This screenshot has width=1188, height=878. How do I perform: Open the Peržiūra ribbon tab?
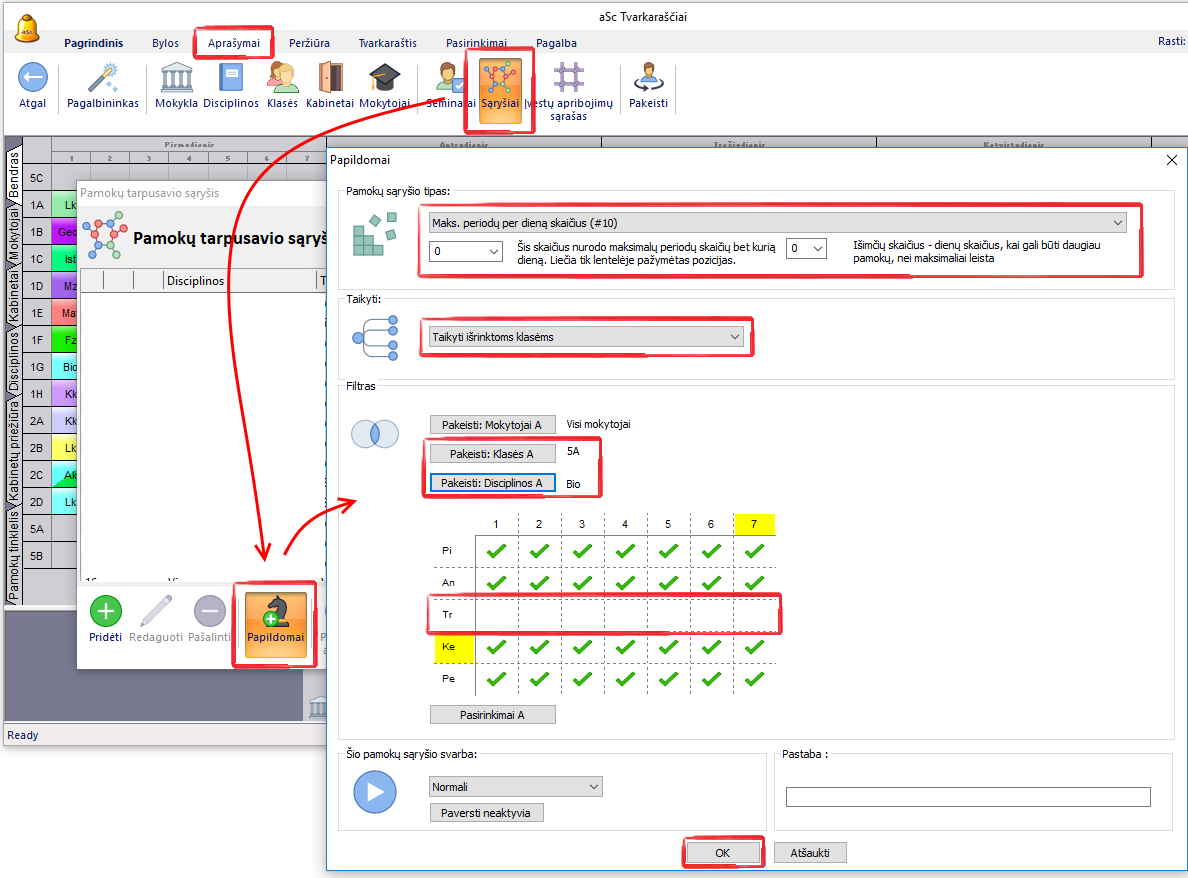[309, 43]
